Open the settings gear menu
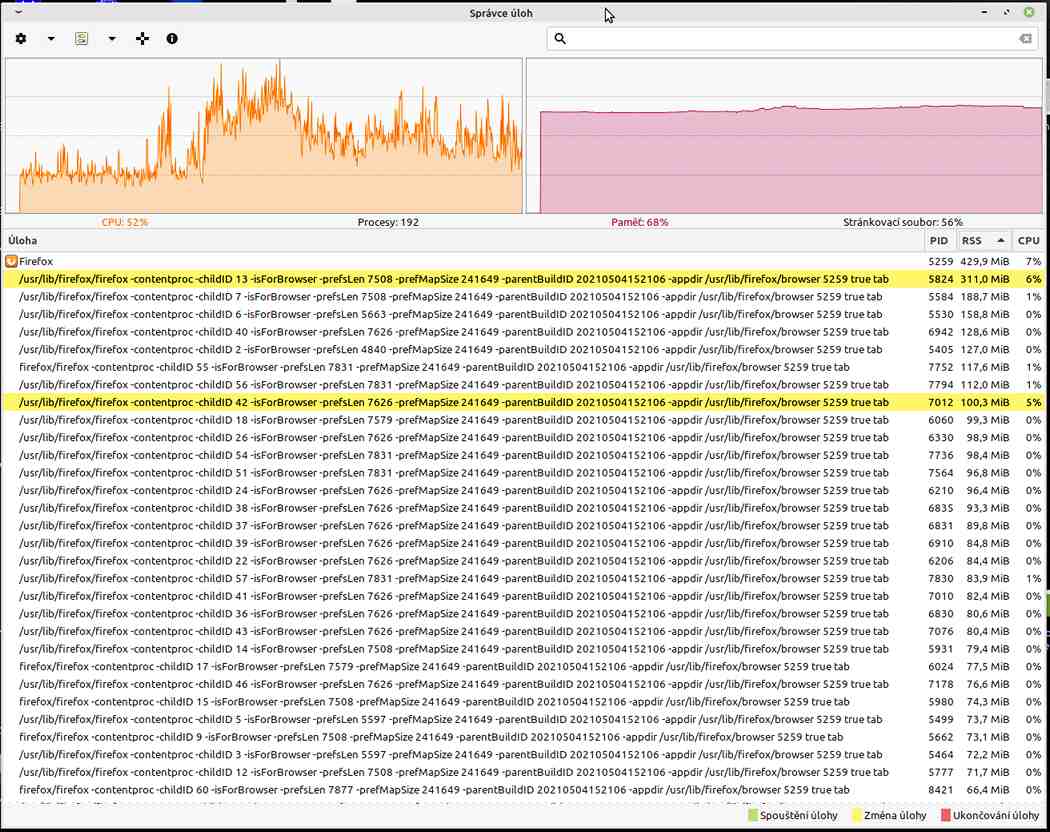Image resolution: width=1050 pixels, height=832 pixels. [x=21, y=38]
